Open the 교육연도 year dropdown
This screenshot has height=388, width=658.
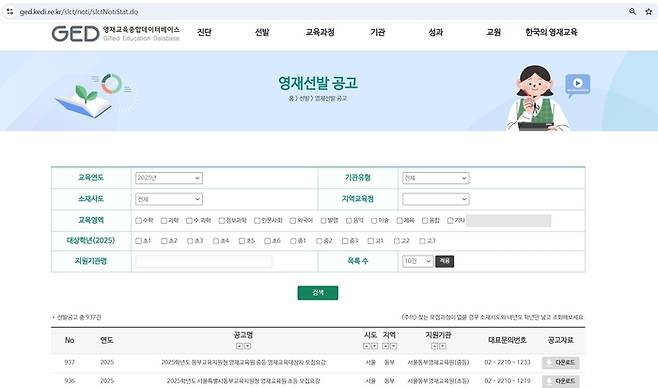point(169,178)
